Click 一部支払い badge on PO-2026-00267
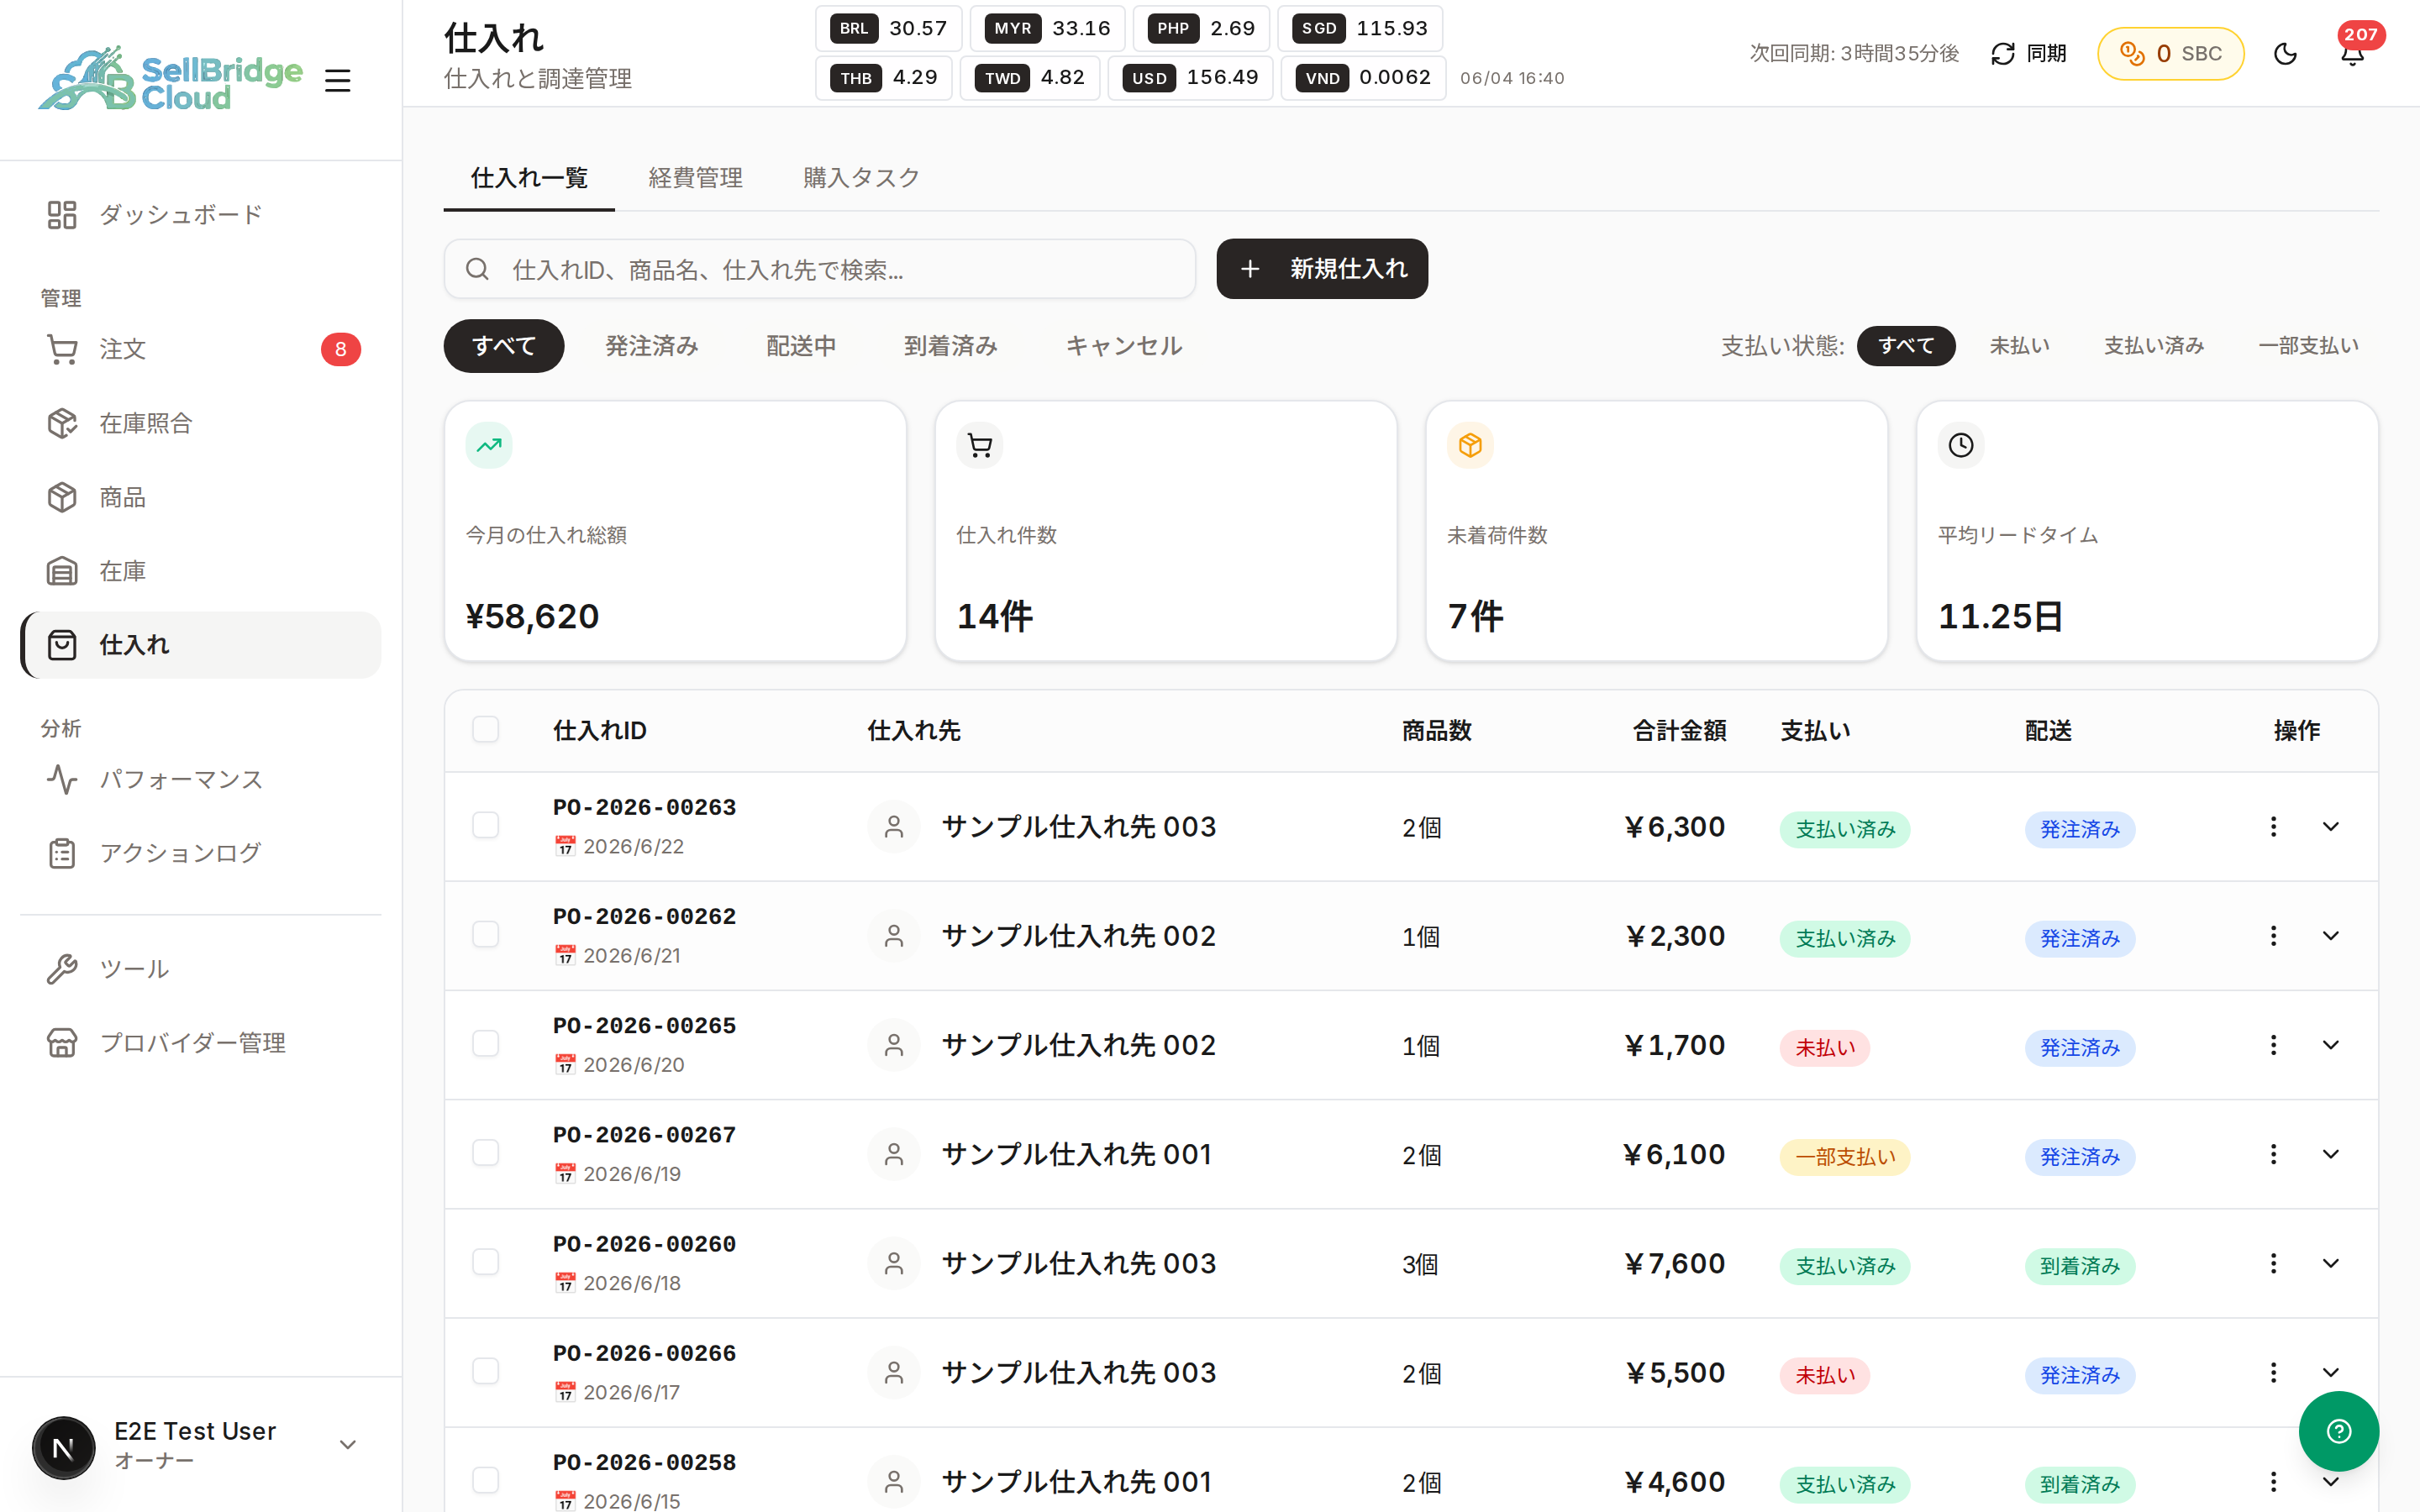Screen dimensions: 2420x1512 (x=1845, y=1157)
